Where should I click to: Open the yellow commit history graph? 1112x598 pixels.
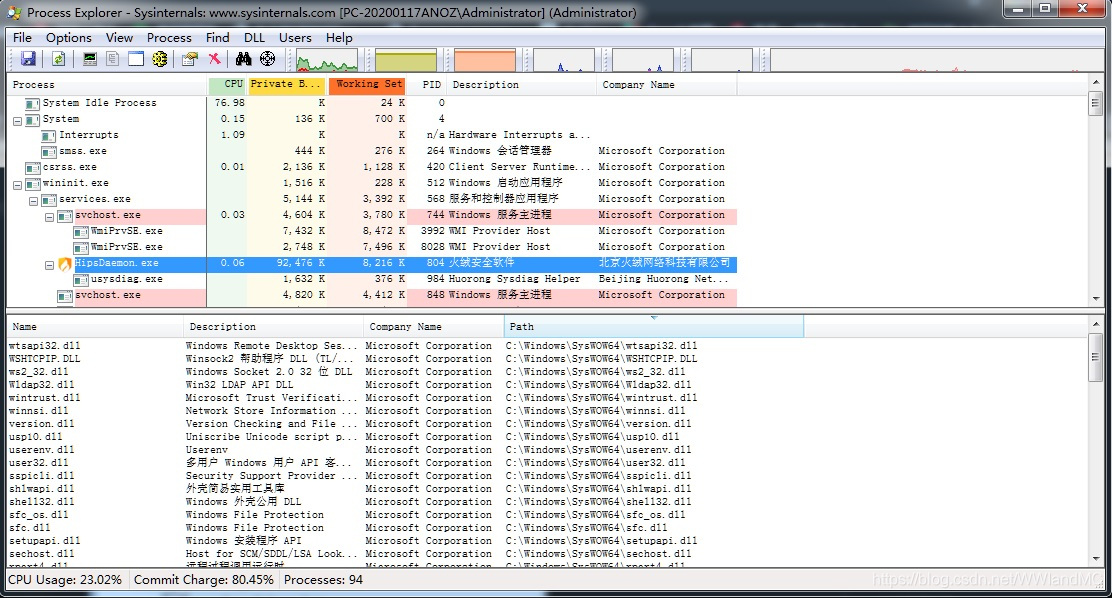(406, 60)
